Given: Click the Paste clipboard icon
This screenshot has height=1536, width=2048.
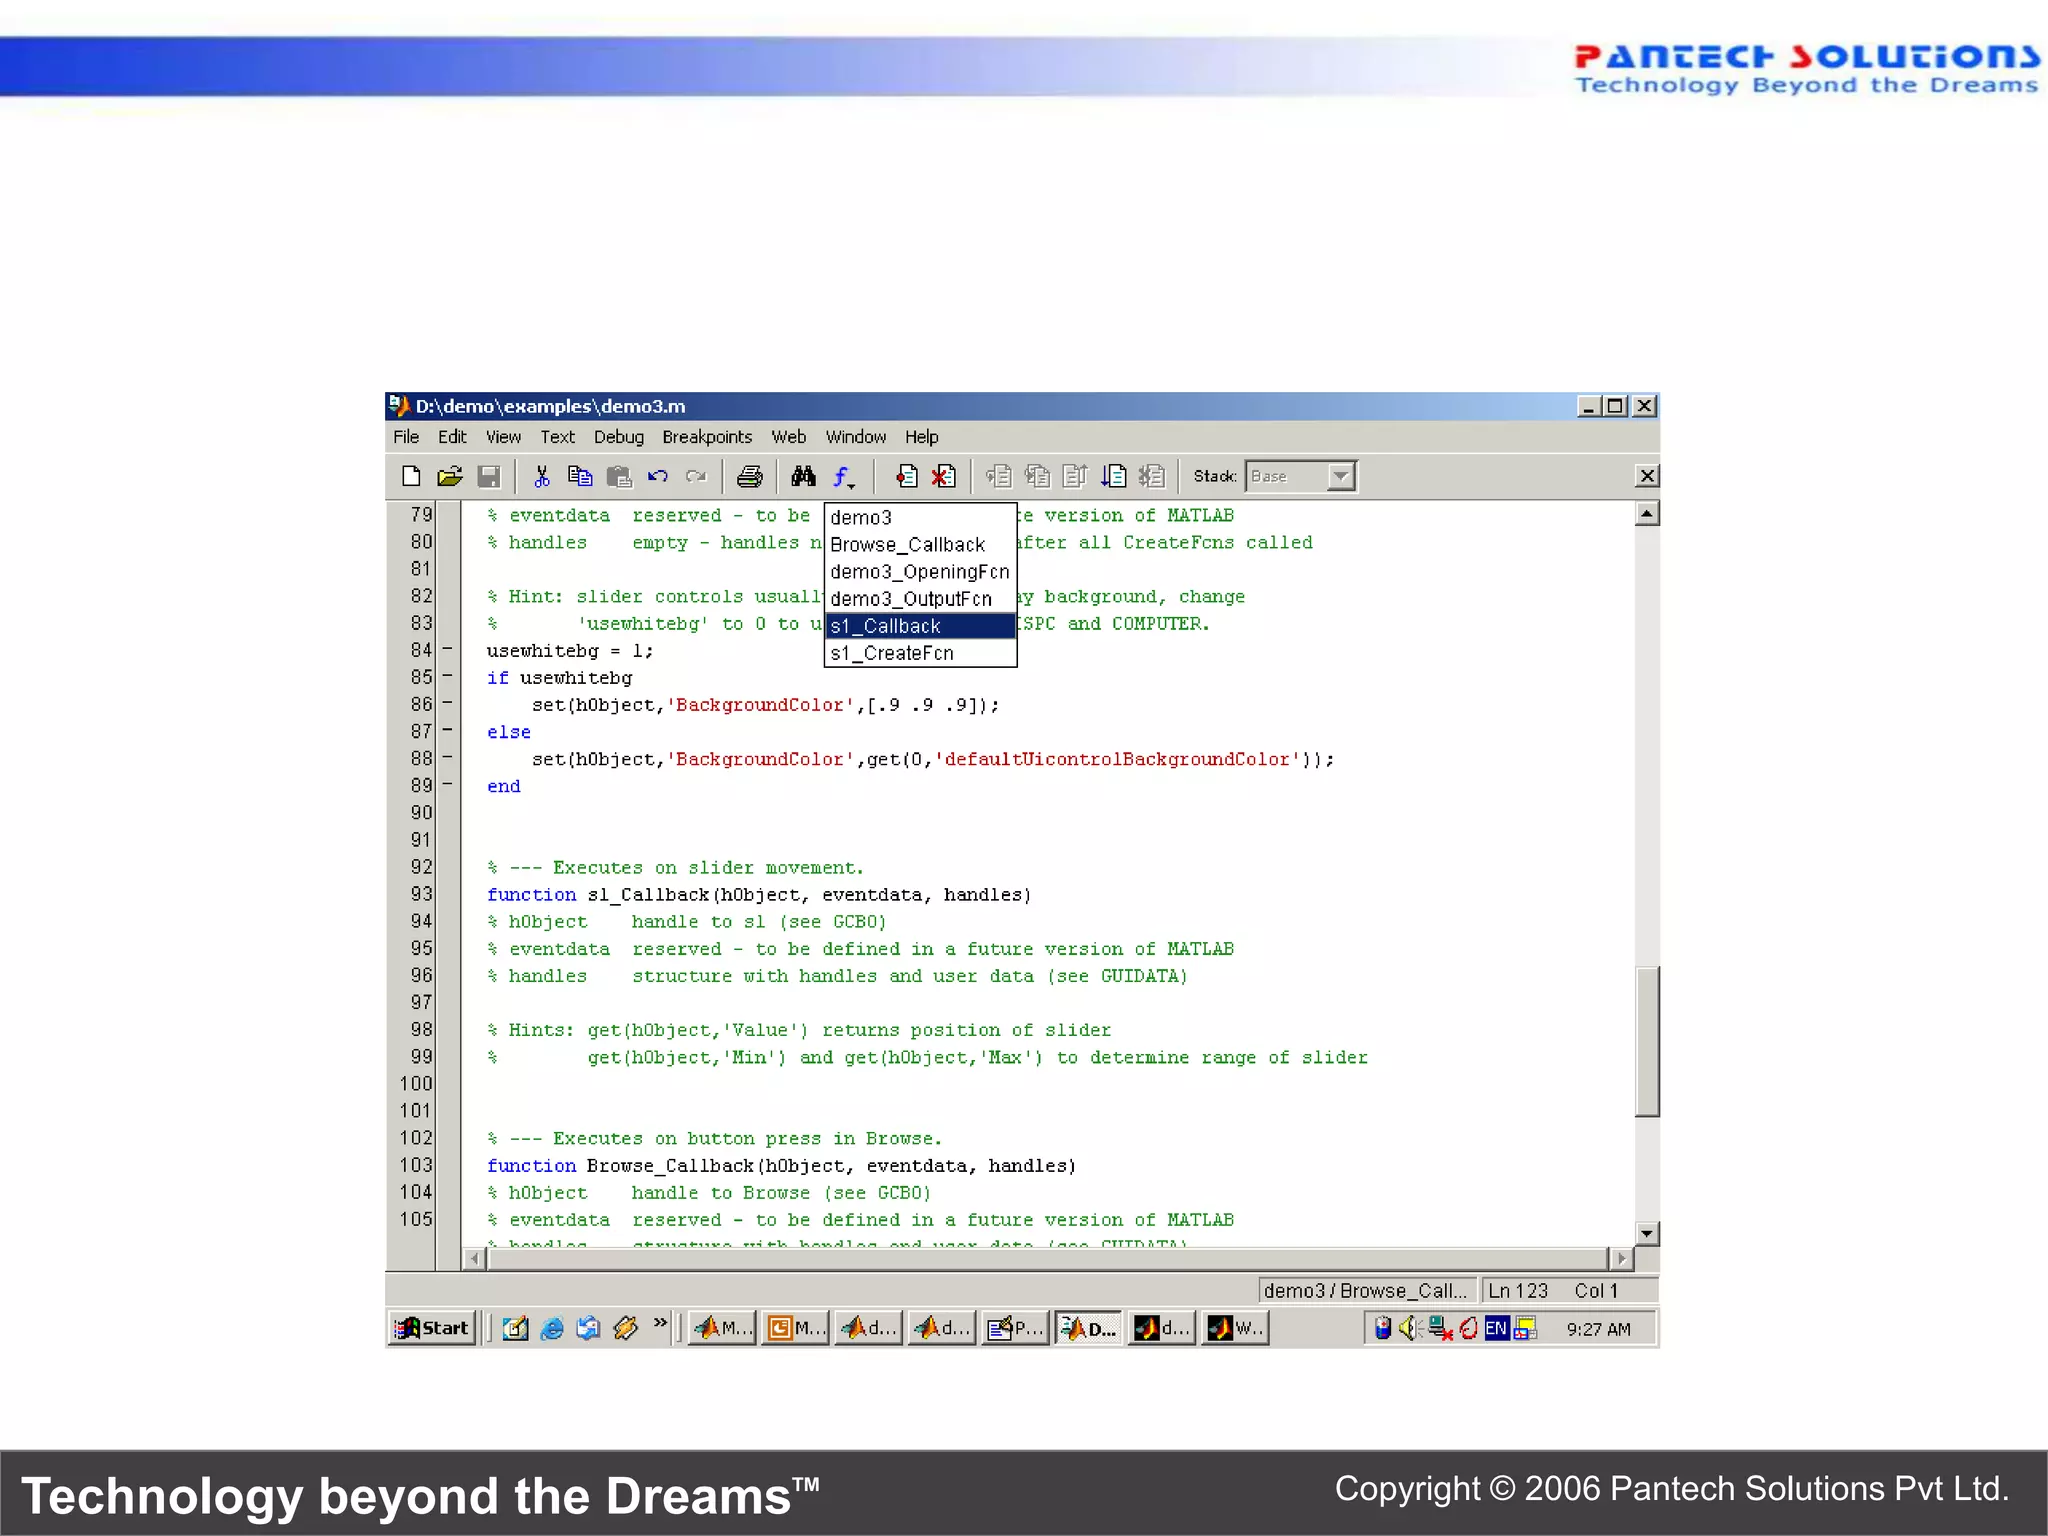Looking at the screenshot, I should [619, 477].
